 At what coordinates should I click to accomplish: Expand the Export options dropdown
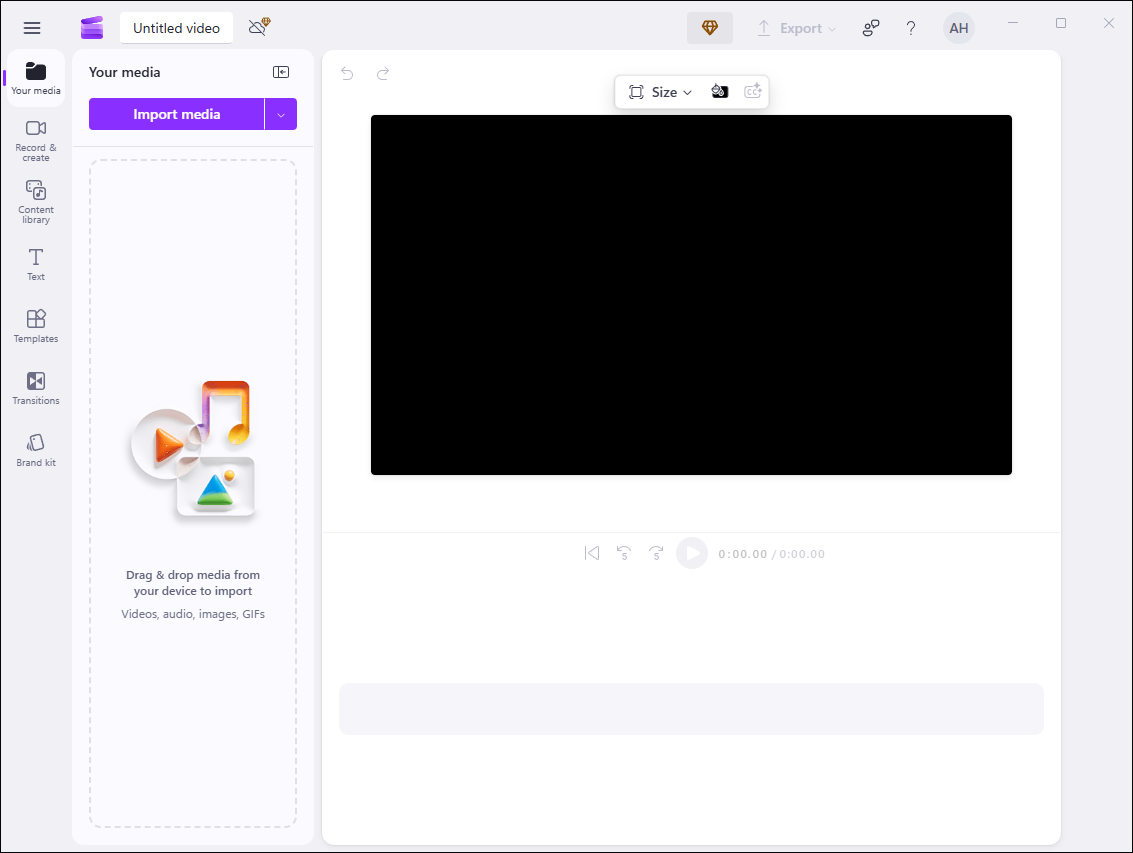pos(797,28)
